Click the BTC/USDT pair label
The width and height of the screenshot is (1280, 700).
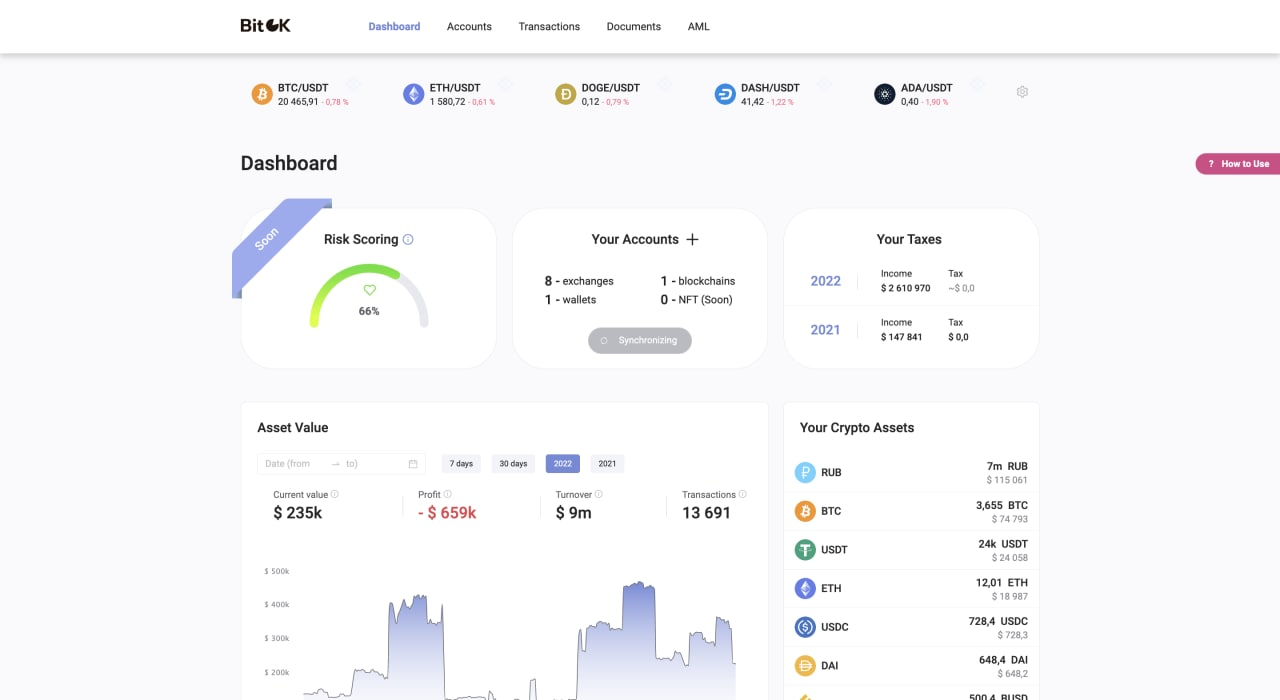click(303, 88)
